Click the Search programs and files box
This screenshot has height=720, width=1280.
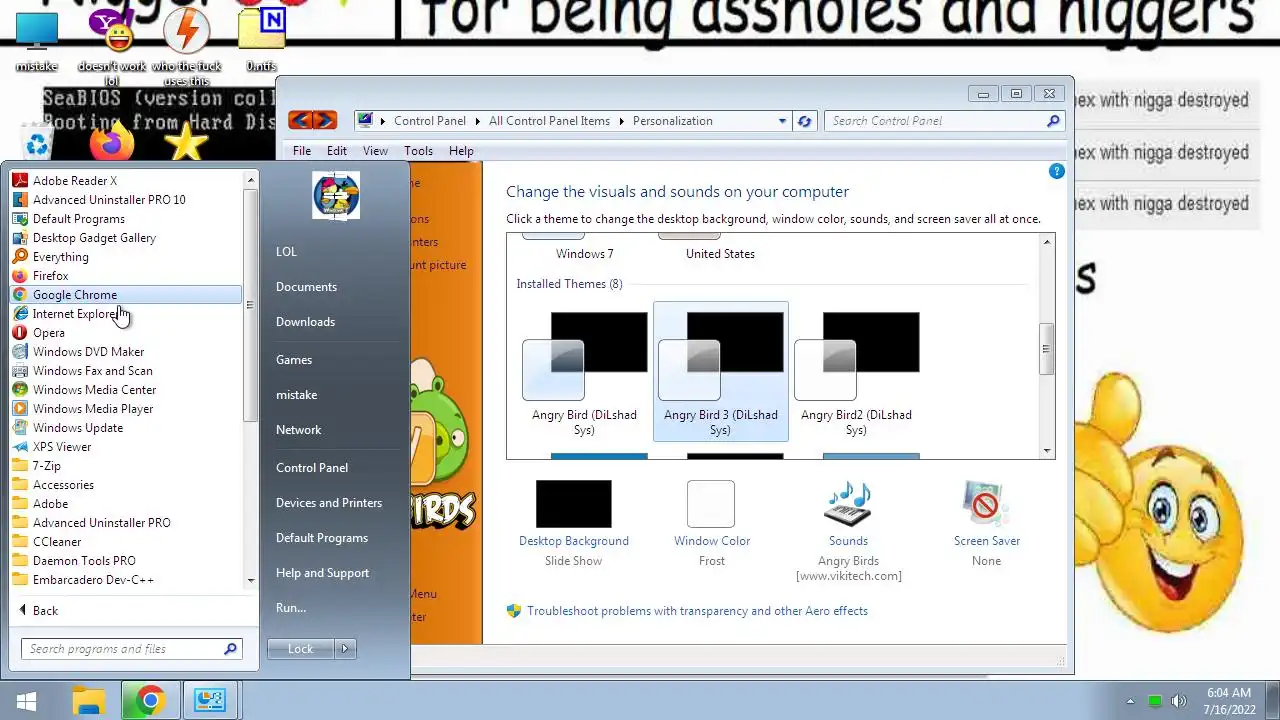131,649
